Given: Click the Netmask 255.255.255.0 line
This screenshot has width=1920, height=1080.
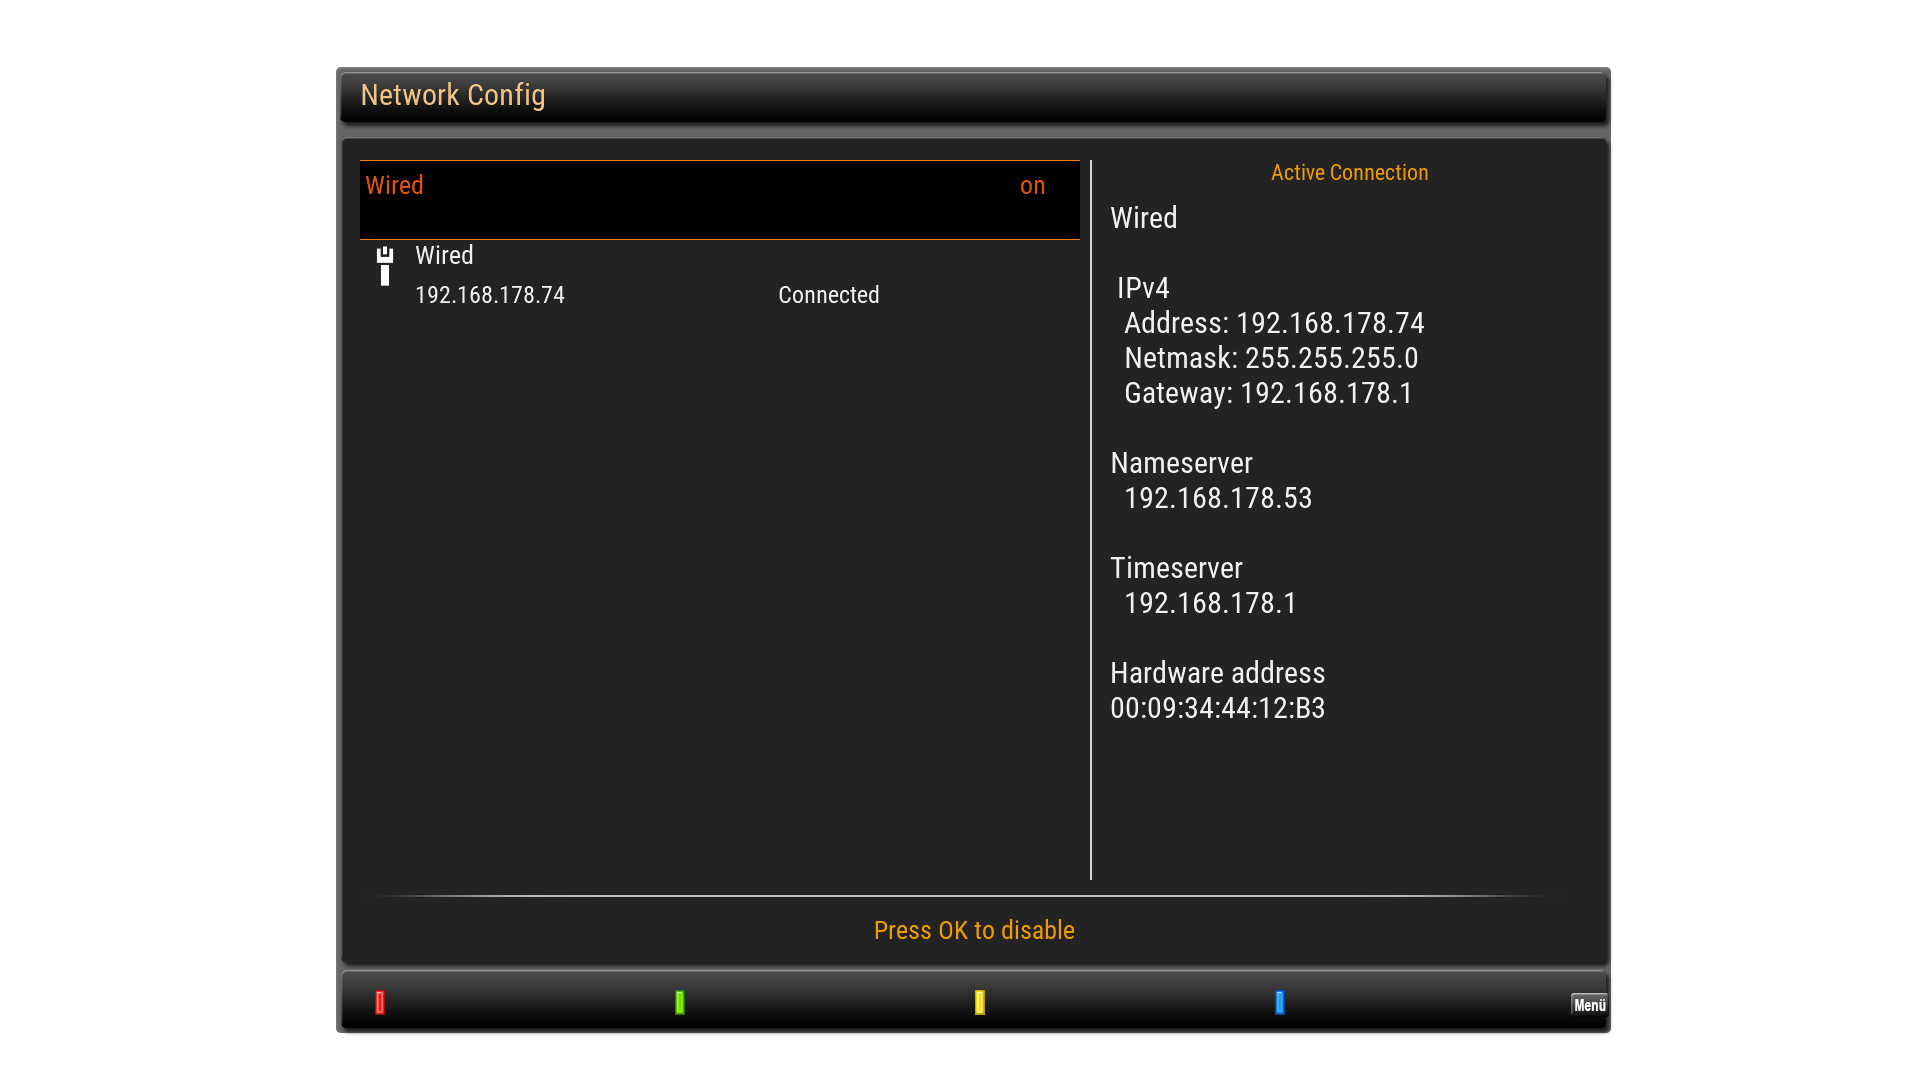Looking at the screenshot, I should coord(1270,359).
